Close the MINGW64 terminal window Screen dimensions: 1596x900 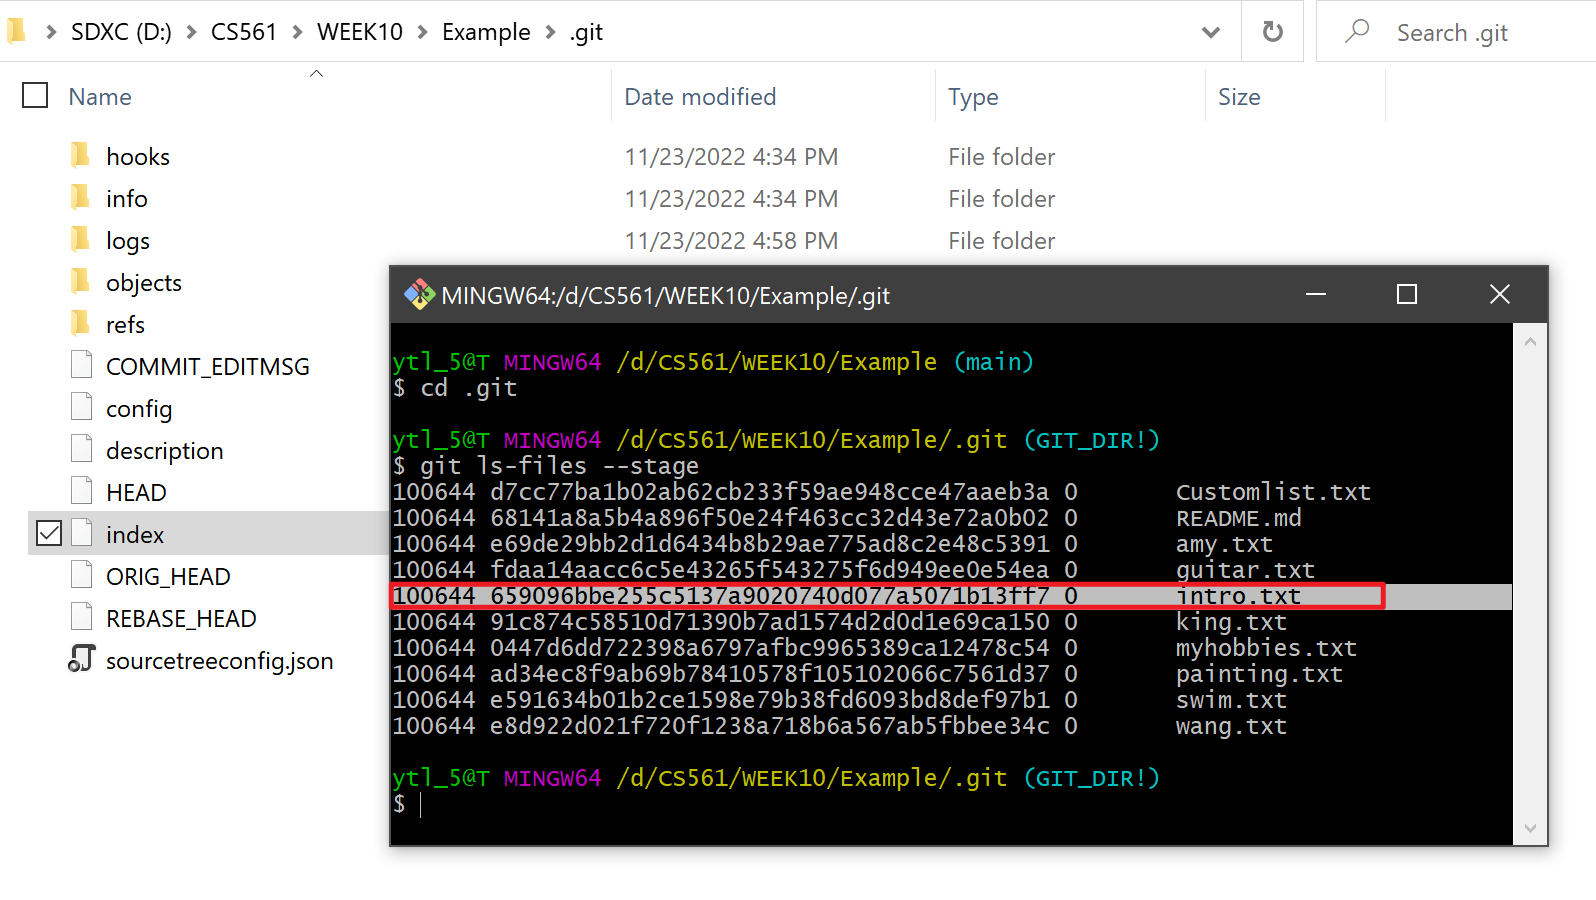[1500, 294]
